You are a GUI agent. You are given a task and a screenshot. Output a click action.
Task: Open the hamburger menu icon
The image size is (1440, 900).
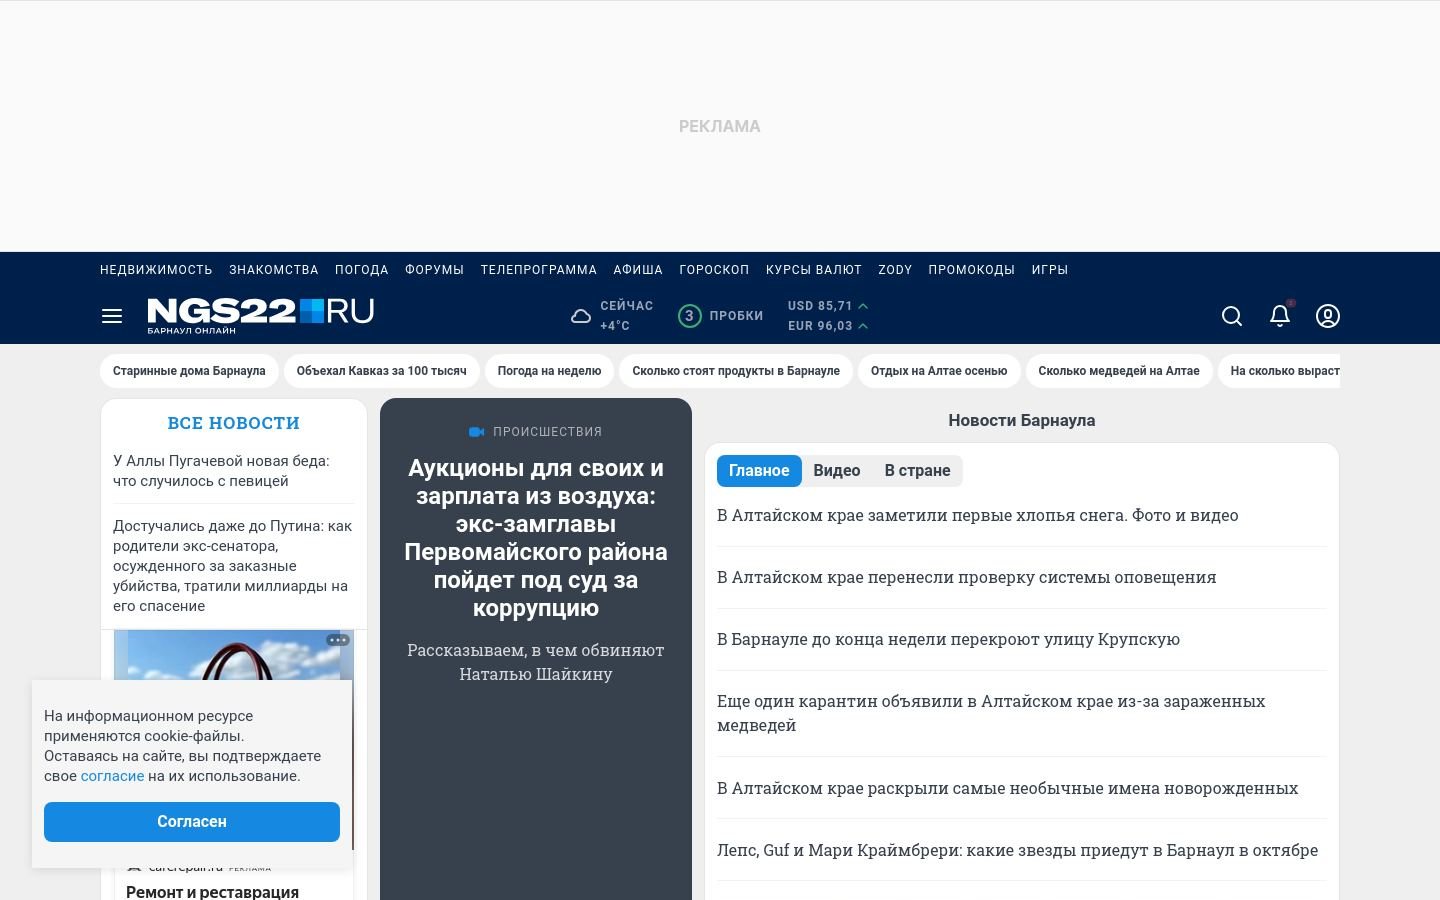click(112, 316)
